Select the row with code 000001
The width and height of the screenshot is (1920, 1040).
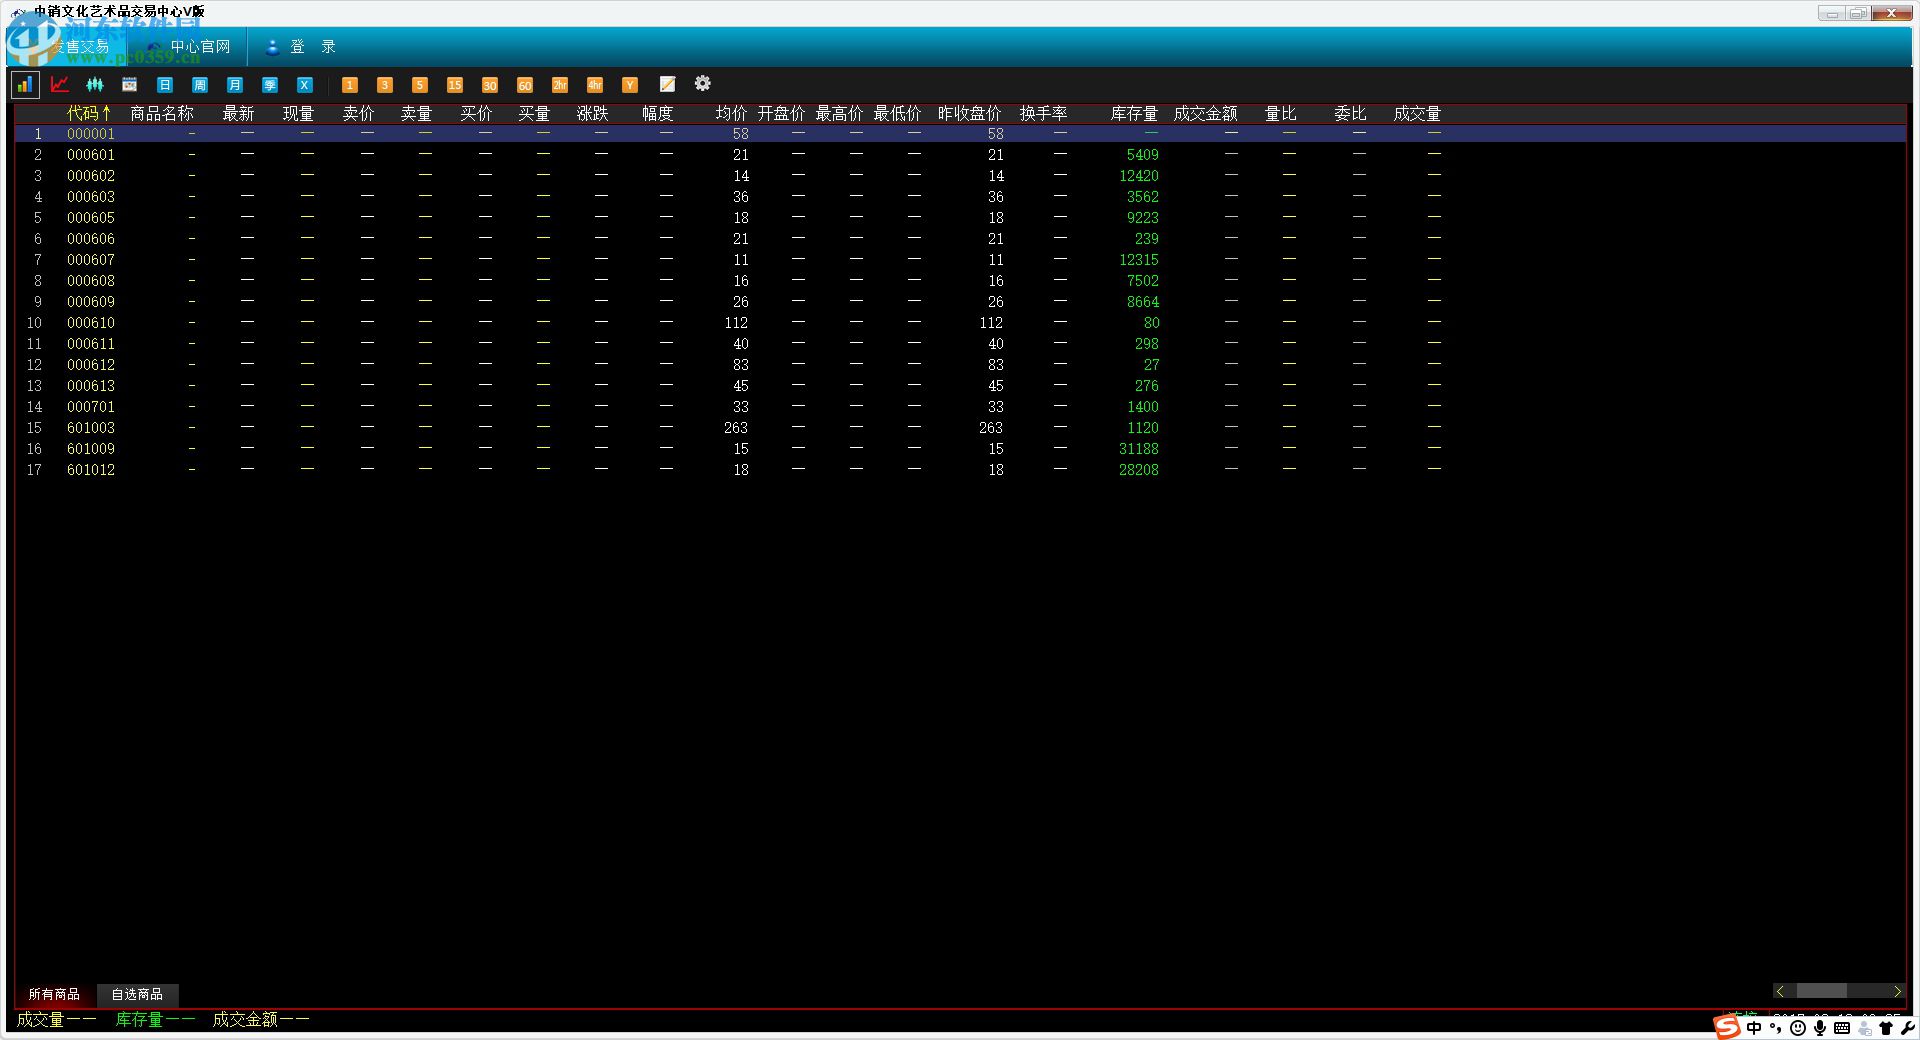(960, 134)
